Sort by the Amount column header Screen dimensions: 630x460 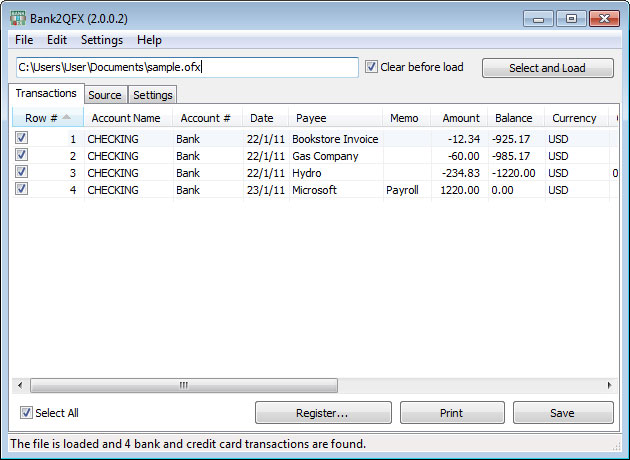[461, 118]
